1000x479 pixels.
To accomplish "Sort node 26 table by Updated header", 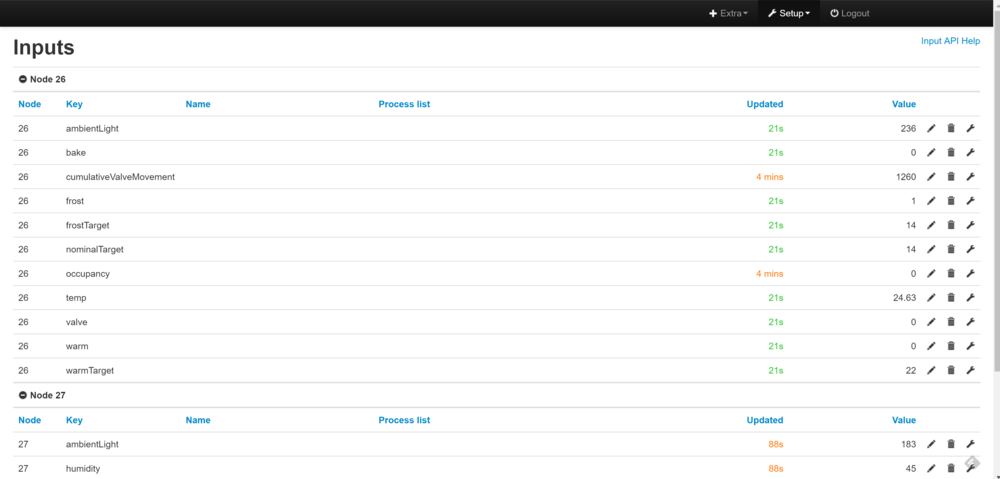I will (765, 104).
